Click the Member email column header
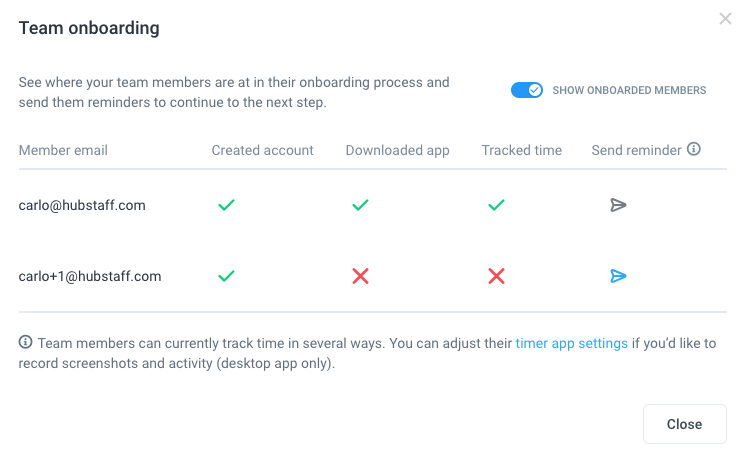The image size is (748, 467). coord(63,150)
